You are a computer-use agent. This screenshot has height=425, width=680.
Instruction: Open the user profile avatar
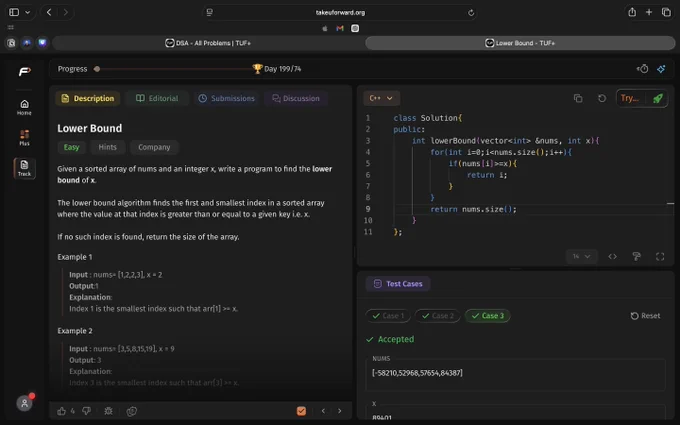pos(24,403)
